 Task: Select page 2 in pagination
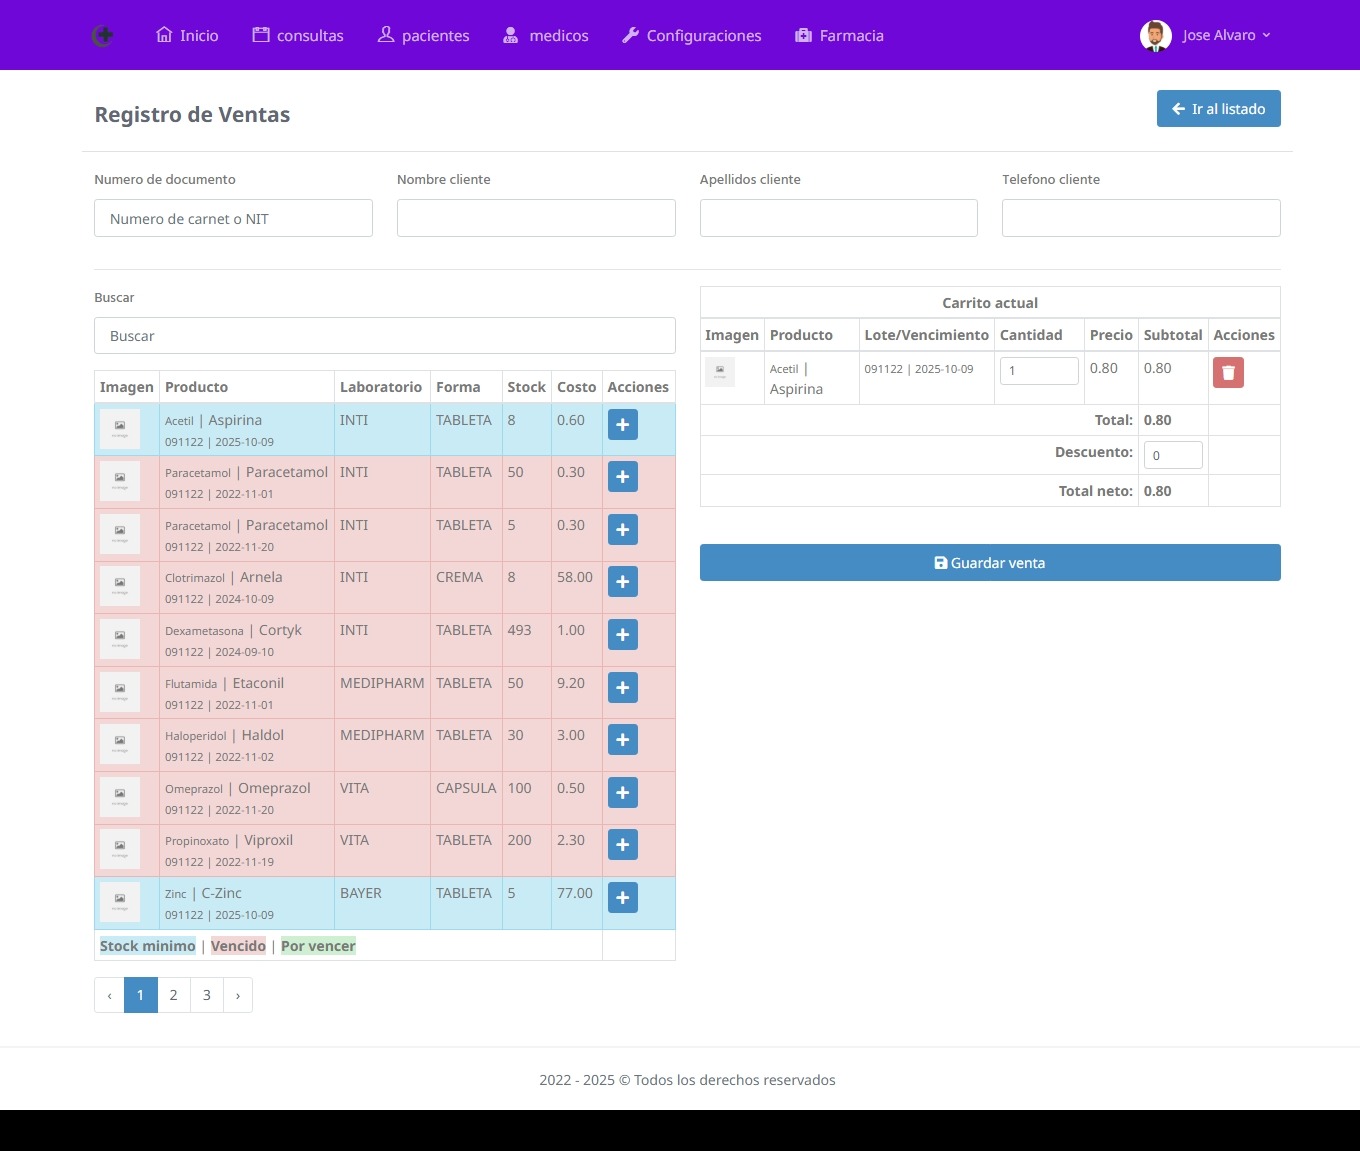click(173, 995)
